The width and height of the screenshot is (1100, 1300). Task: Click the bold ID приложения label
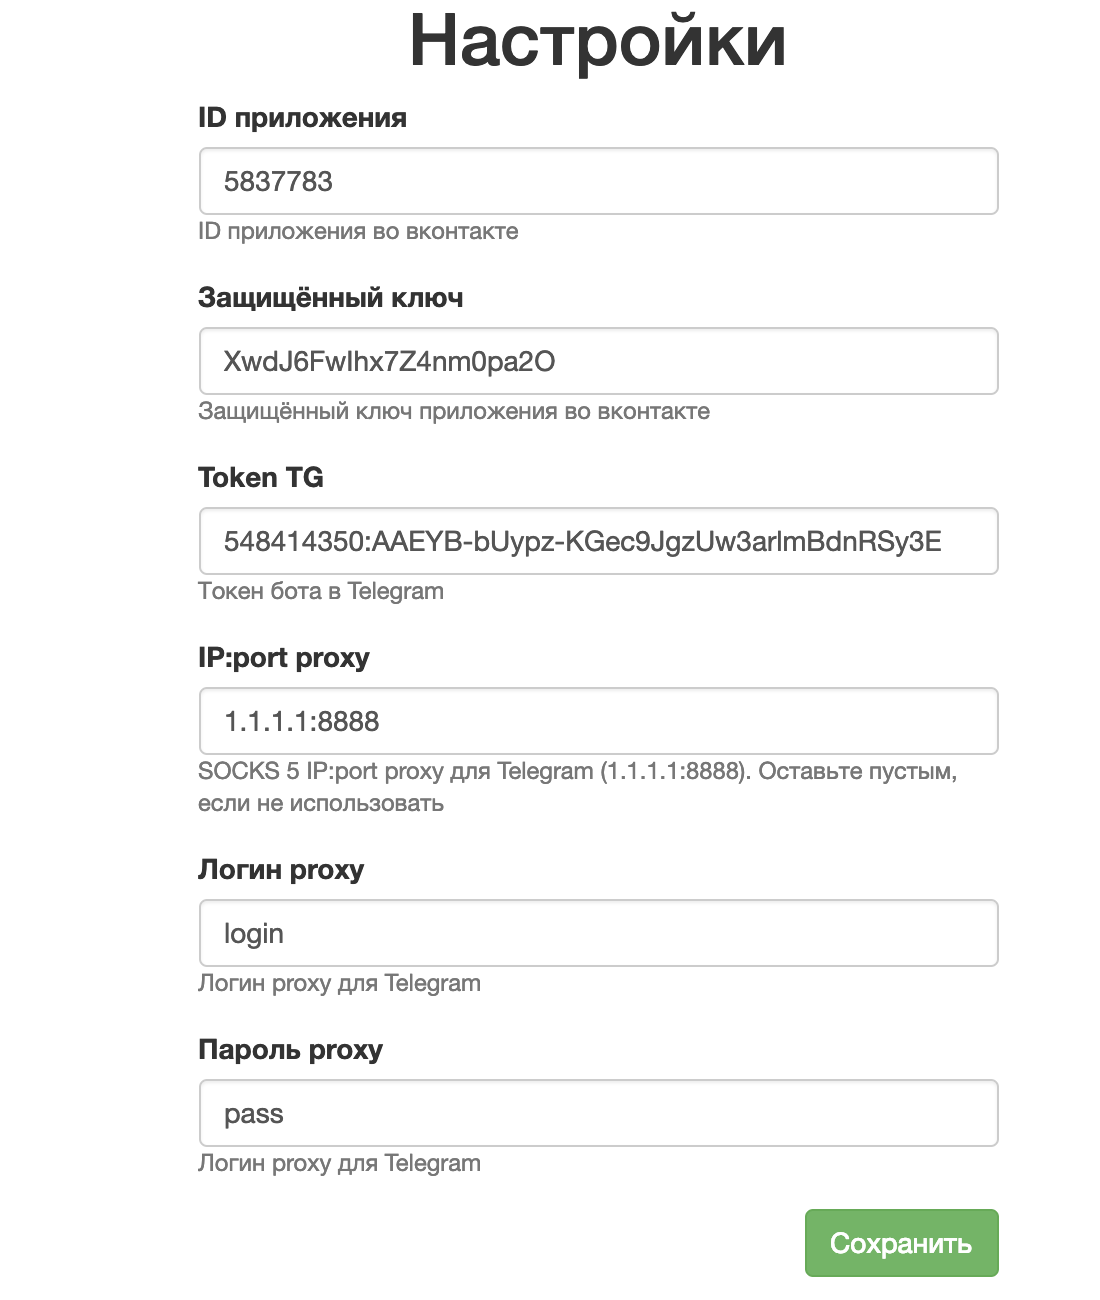pyautogui.click(x=302, y=118)
